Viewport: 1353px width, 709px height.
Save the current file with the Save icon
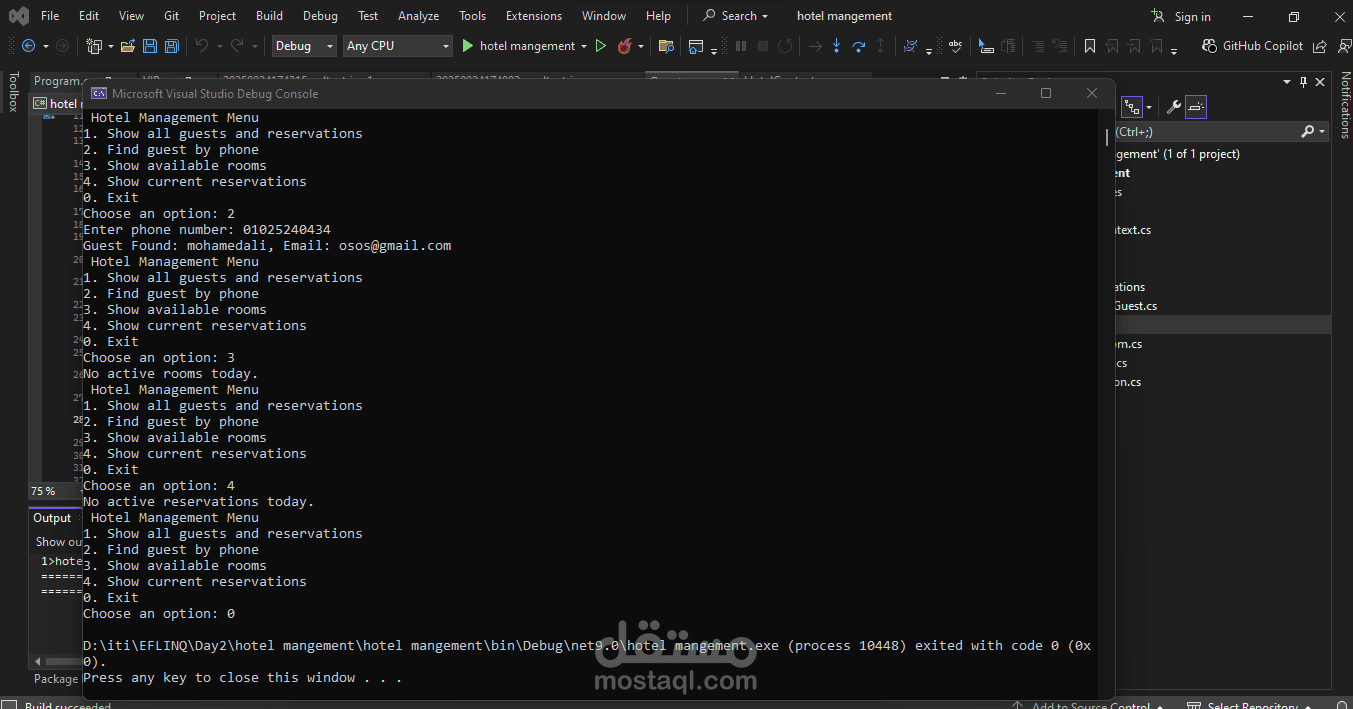click(150, 46)
